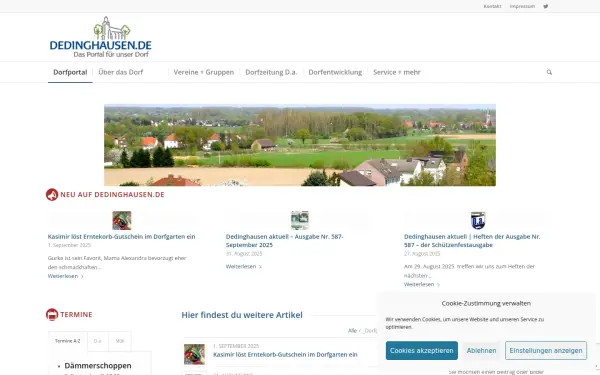This screenshot has height=375, width=600.
Task: Open the Dorfentwicklung menu
Action: pyautogui.click(x=335, y=72)
